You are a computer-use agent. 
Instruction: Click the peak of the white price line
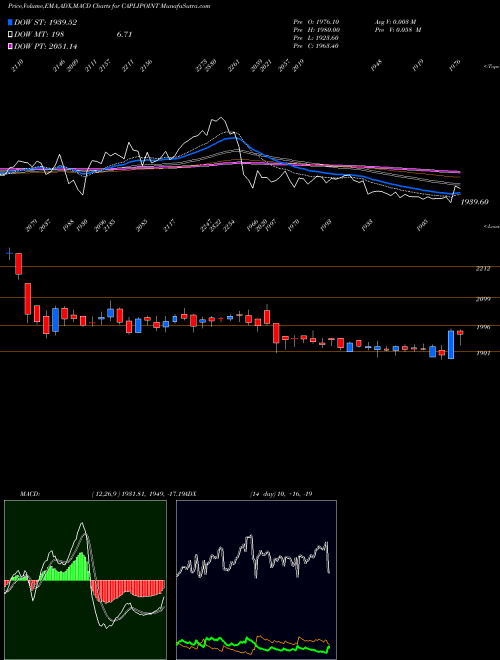click(x=221, y=119)
